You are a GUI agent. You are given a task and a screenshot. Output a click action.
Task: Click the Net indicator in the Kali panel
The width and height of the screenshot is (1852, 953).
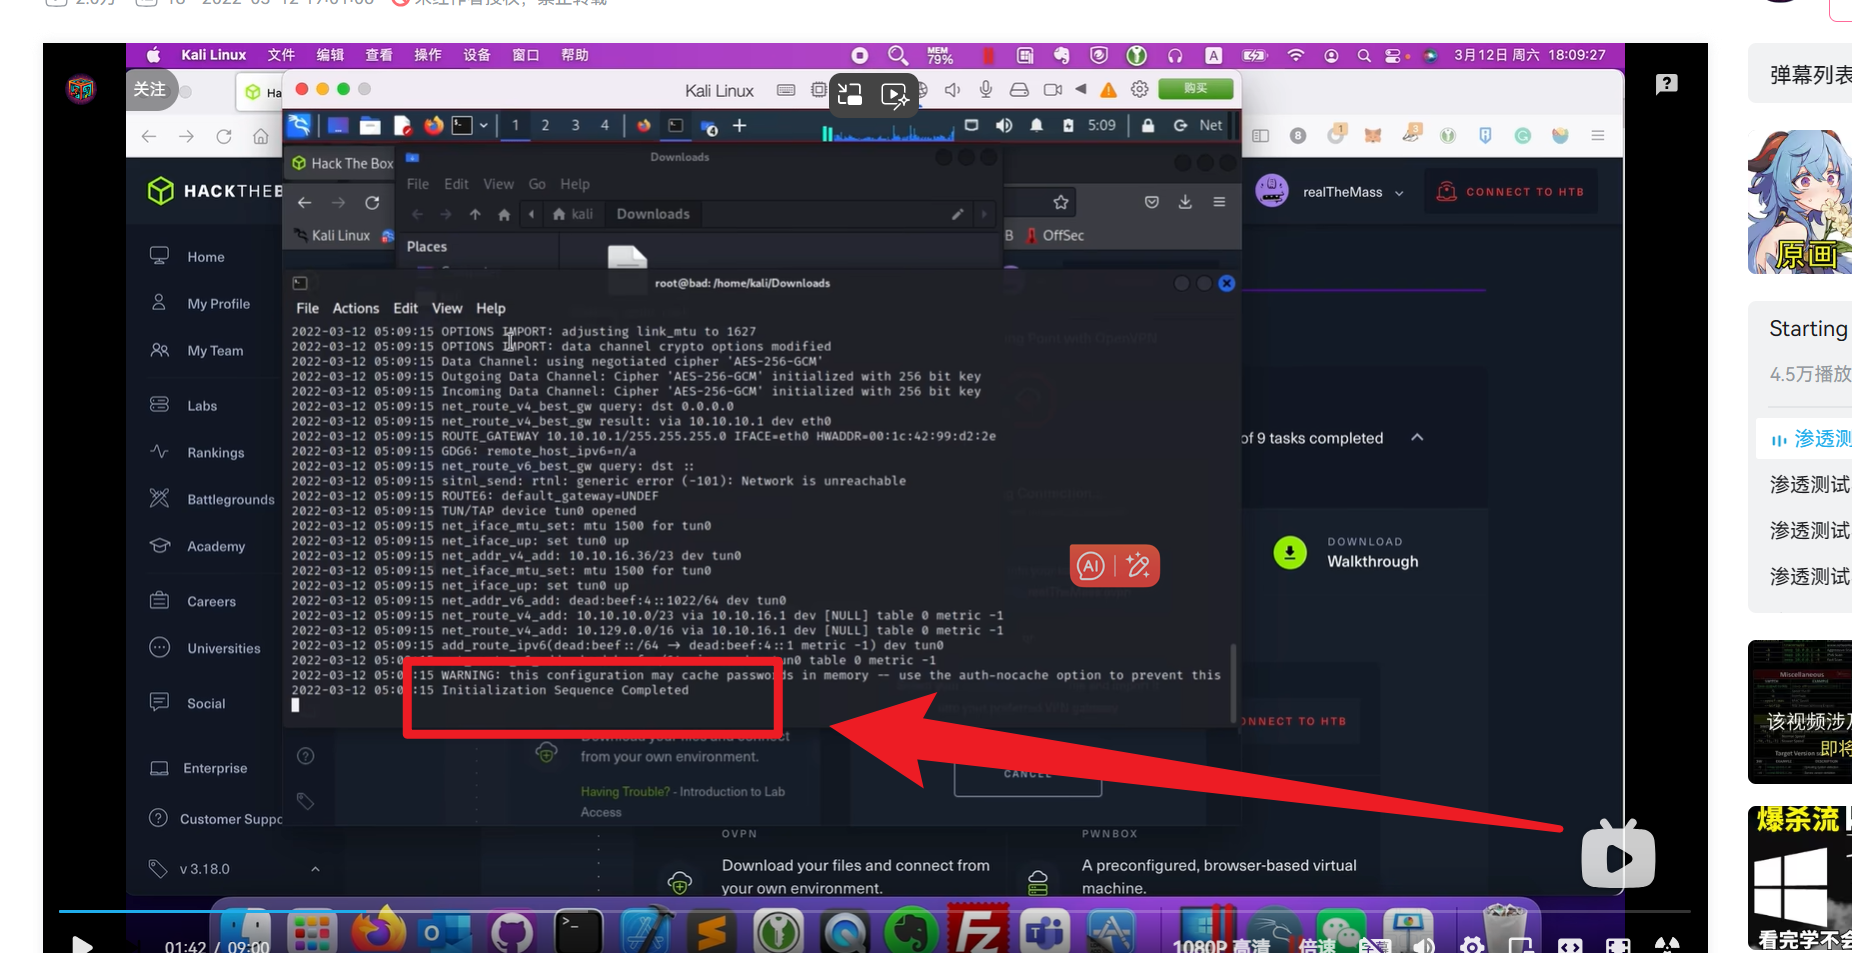pos(1210,126)
